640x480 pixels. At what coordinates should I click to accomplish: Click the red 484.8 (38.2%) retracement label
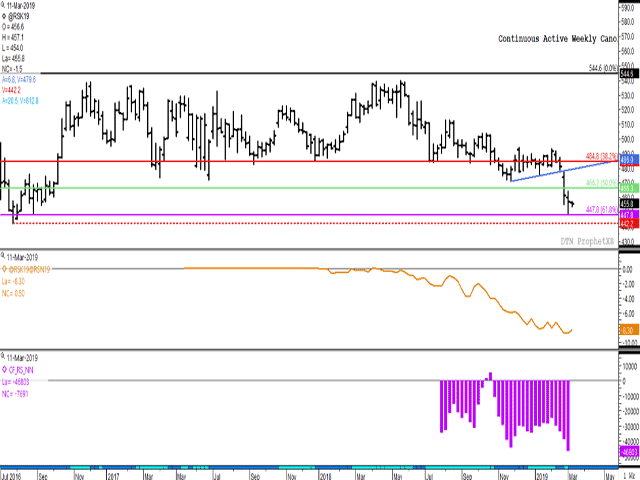(602, 156)
